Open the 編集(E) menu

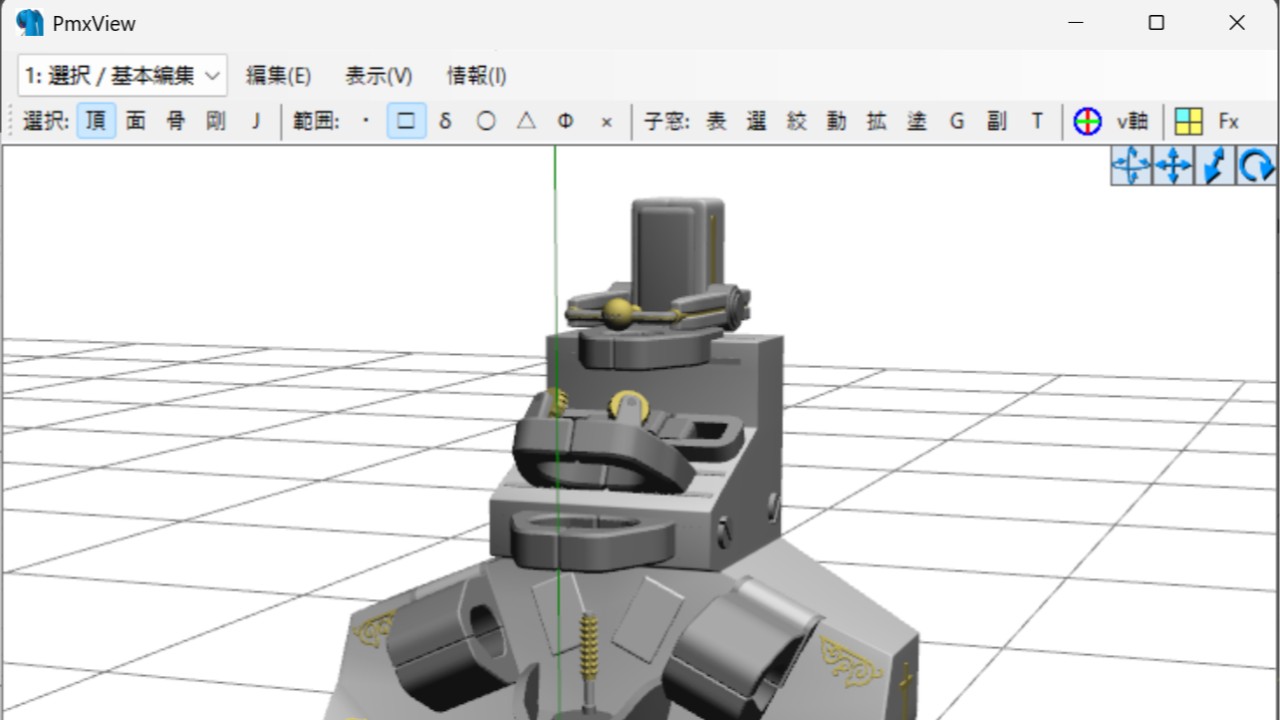click(x=279, y=75)
